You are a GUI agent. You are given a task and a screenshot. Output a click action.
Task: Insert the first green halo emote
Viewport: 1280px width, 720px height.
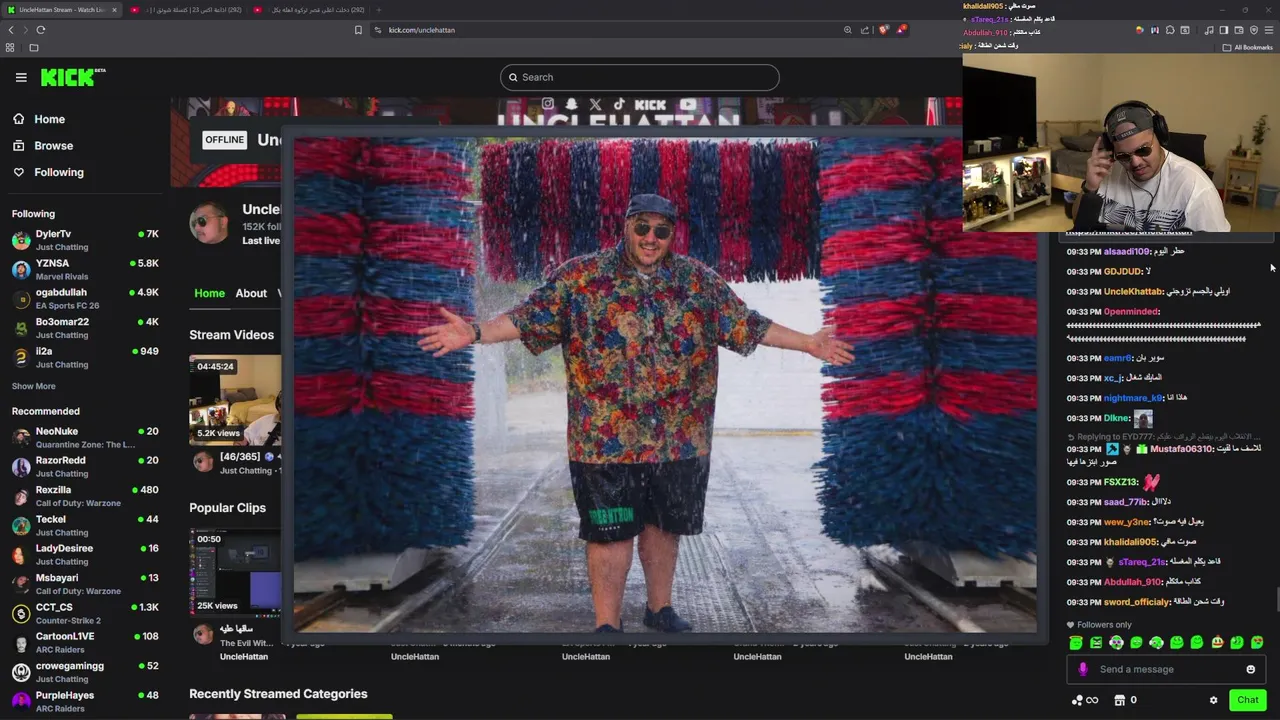point(1076,643)
